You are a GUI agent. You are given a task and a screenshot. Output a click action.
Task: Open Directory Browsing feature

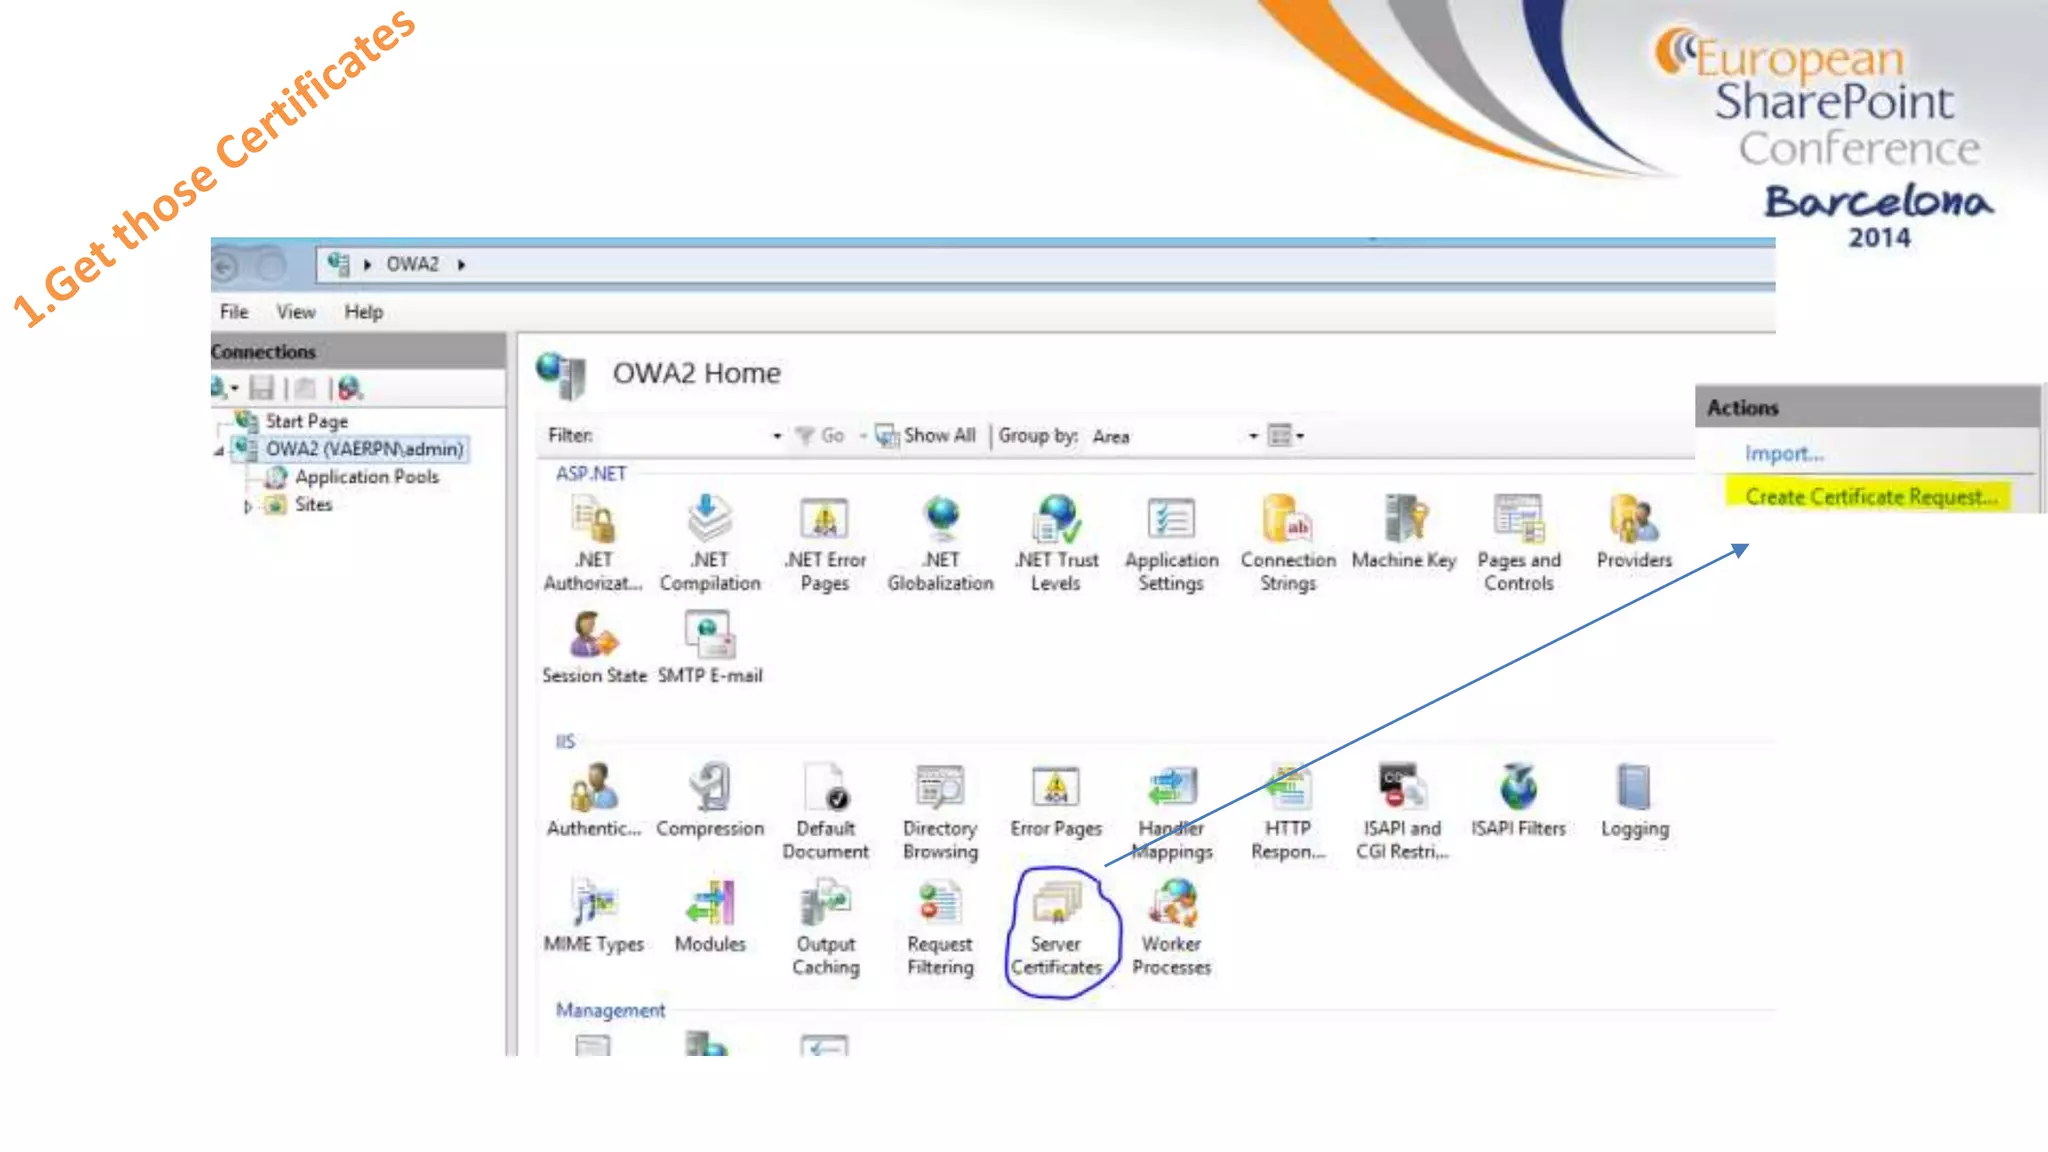pos(940,792)
